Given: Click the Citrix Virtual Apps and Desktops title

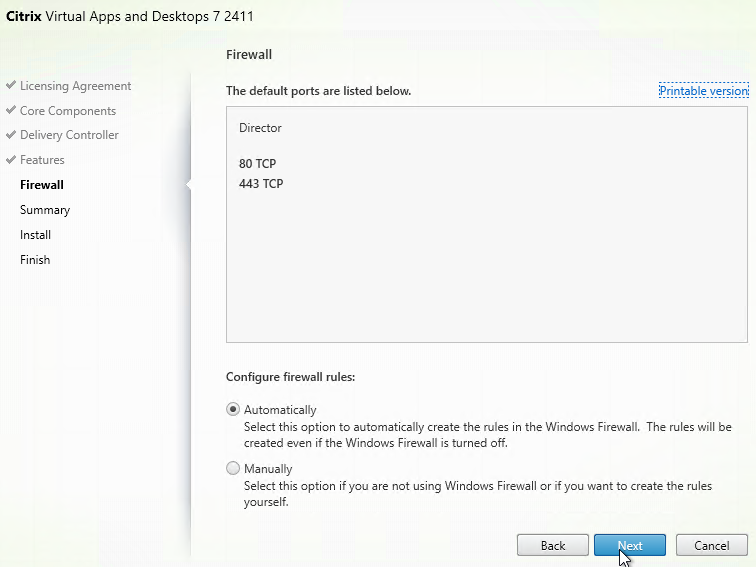Looking at the screenshot, I should tap(130, 16).
